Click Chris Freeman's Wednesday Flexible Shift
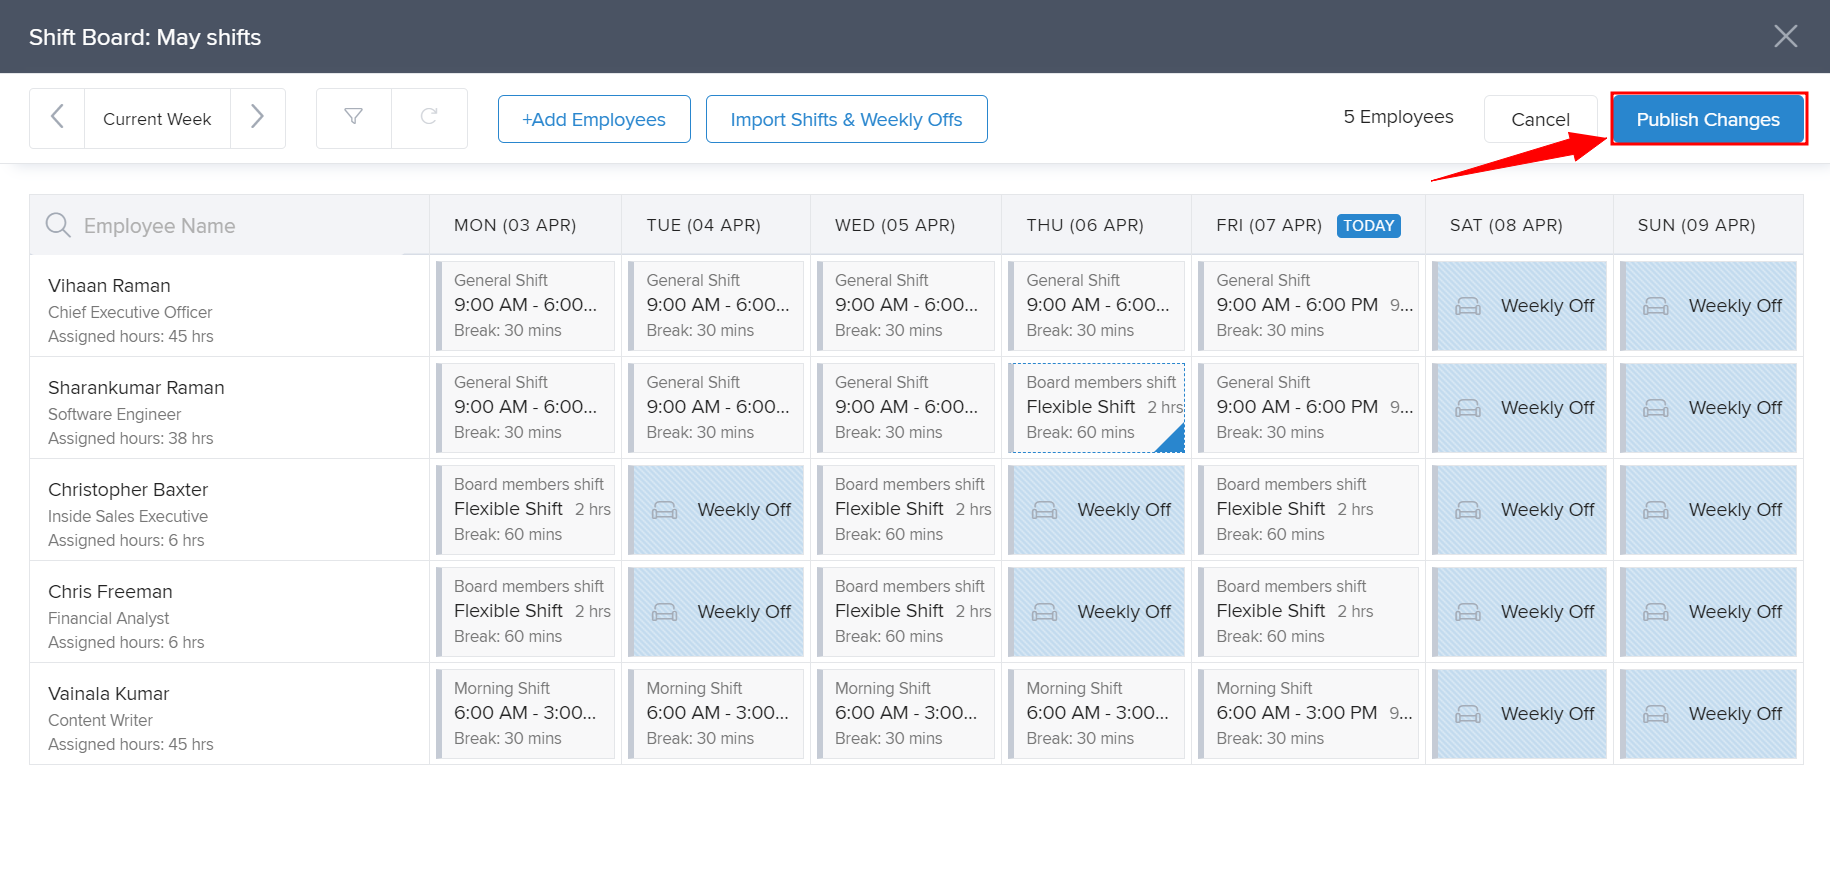The image size is (1830, 895). coord(906,612)
